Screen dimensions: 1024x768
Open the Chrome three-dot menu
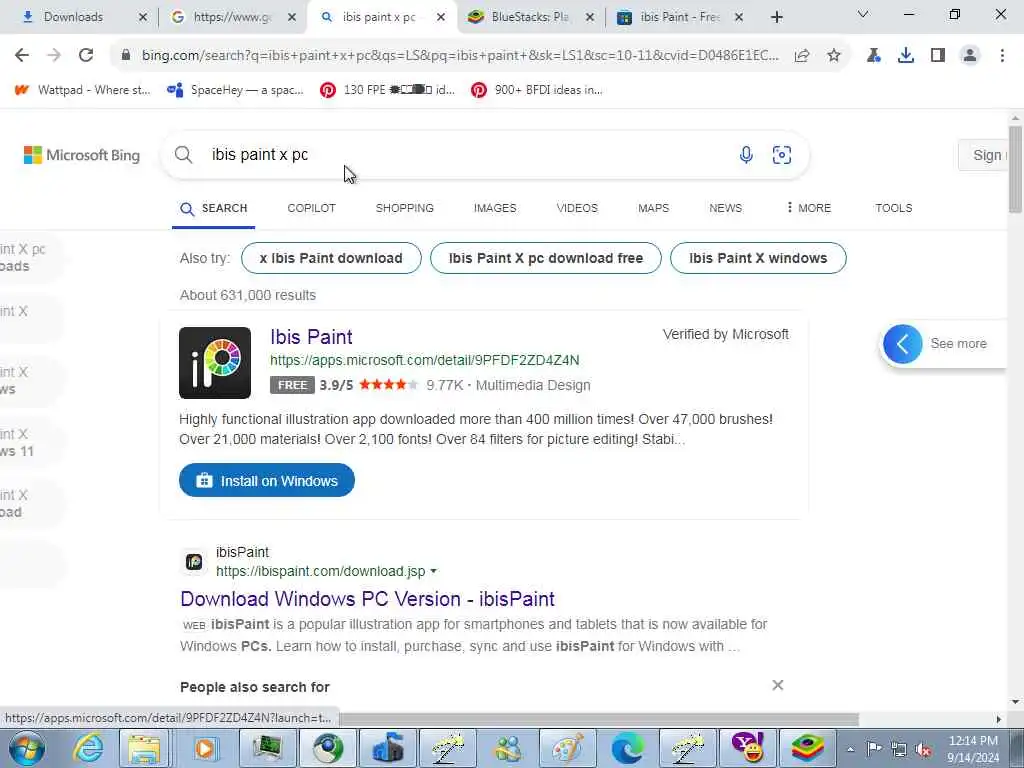pyautogui.click(x=1002, y=56)
